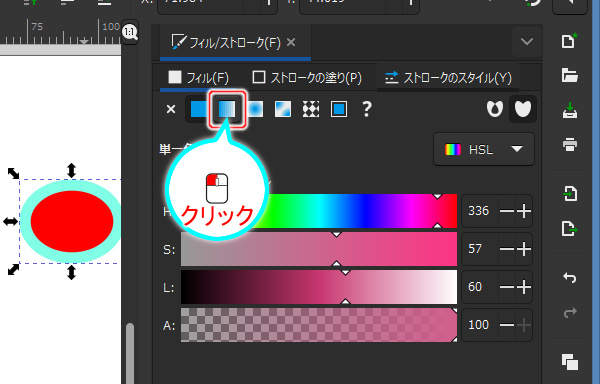Expand the dock panel chevron menu
The image size is (600, 384).
[527, 41]
